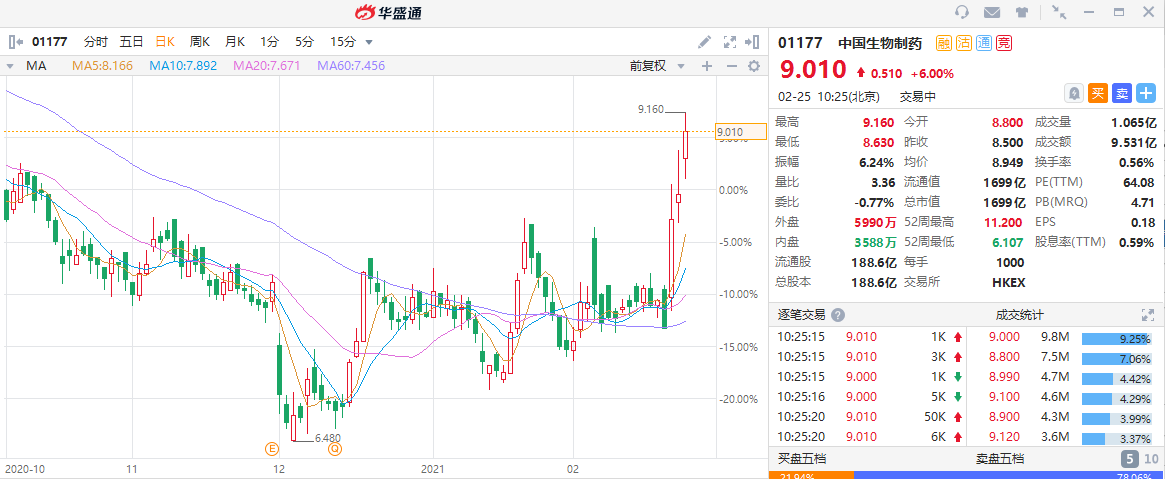The image size is (1165, 479).
Task: Click the 9.010 price tag on chart axis
Action: 740,132
